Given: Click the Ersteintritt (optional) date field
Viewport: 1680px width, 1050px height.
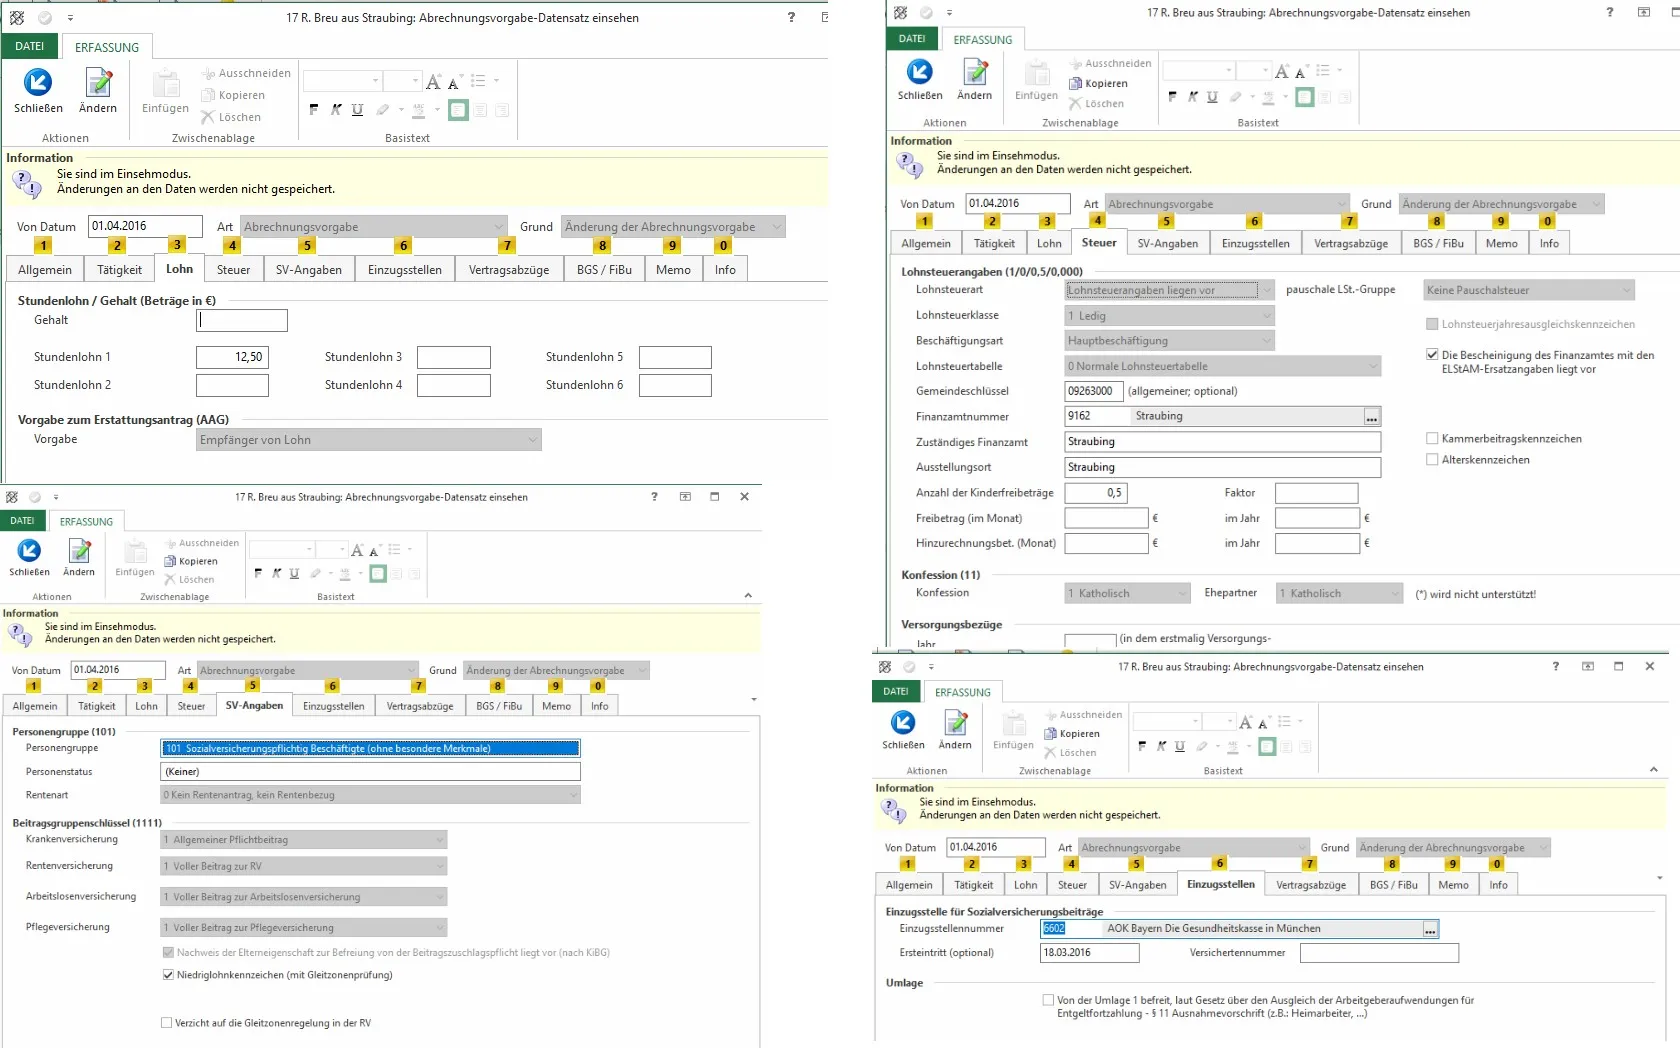Looking at the screenshot, I should click(x=1088, y=953).
